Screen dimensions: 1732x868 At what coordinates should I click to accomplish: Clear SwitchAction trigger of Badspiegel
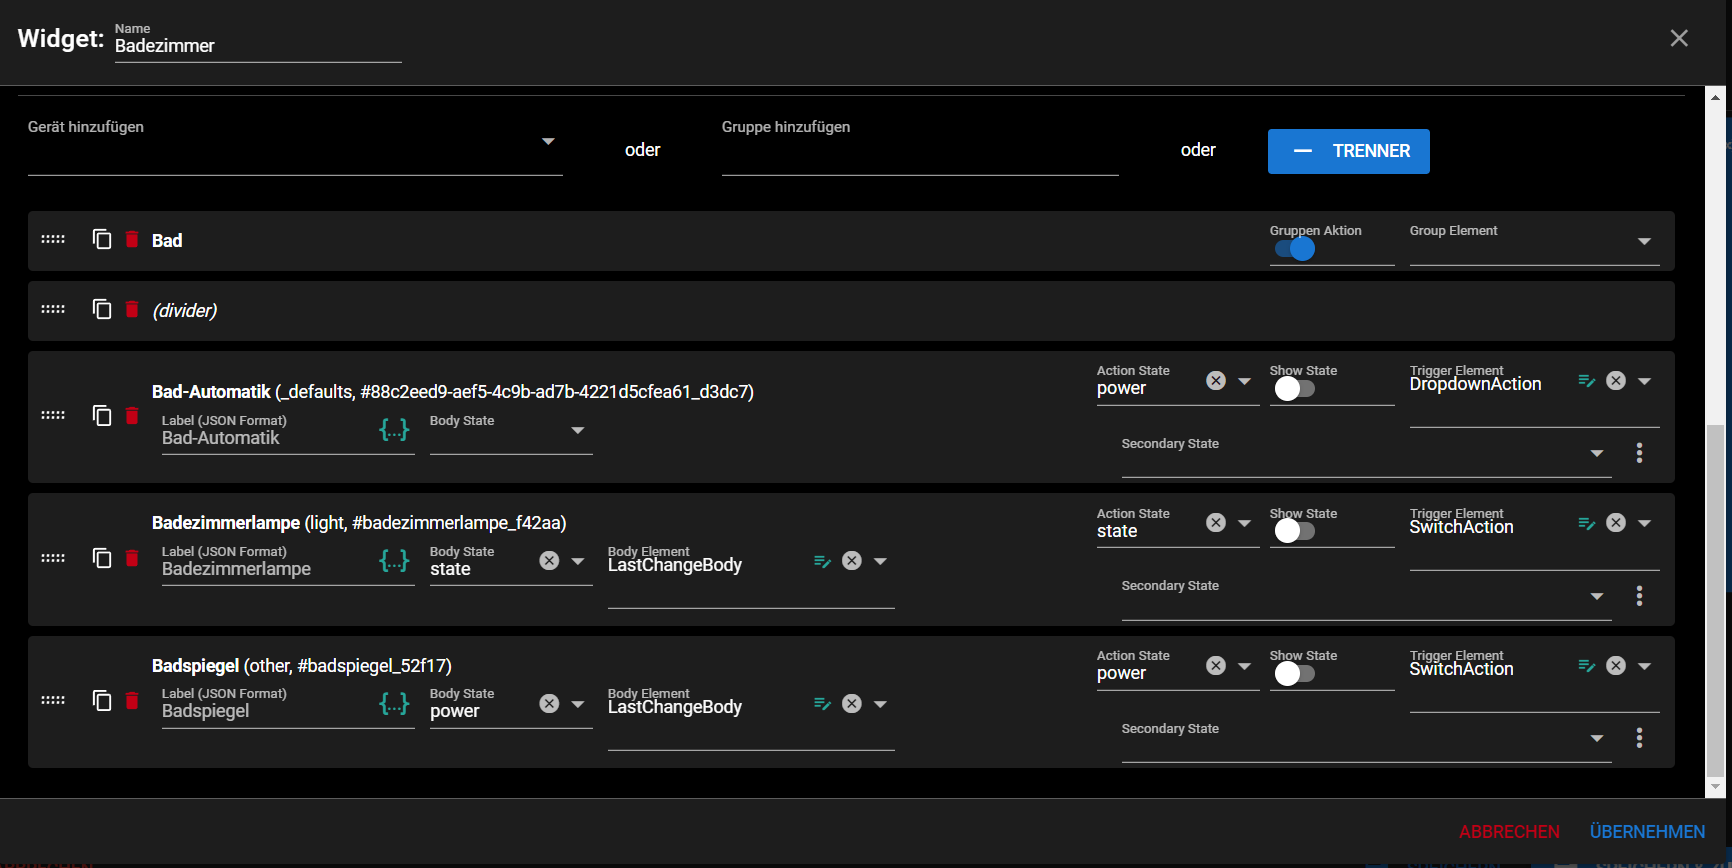point(1616,666)
